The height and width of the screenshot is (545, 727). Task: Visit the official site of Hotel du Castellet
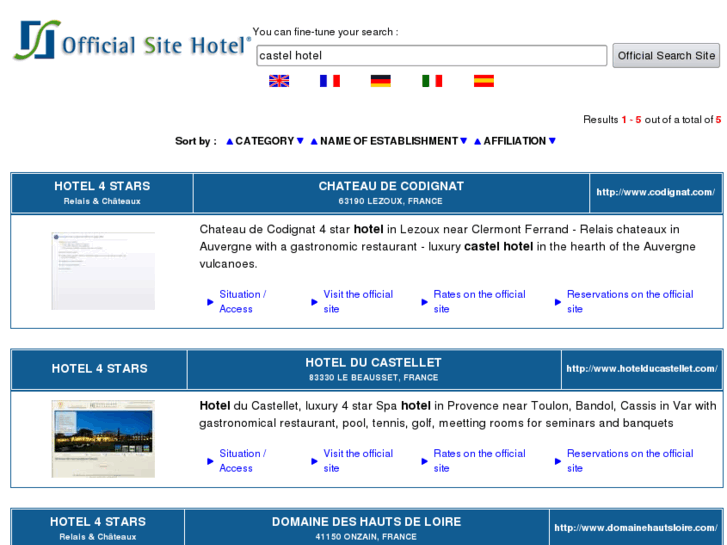pyautogui.click(x=358, y=461)
